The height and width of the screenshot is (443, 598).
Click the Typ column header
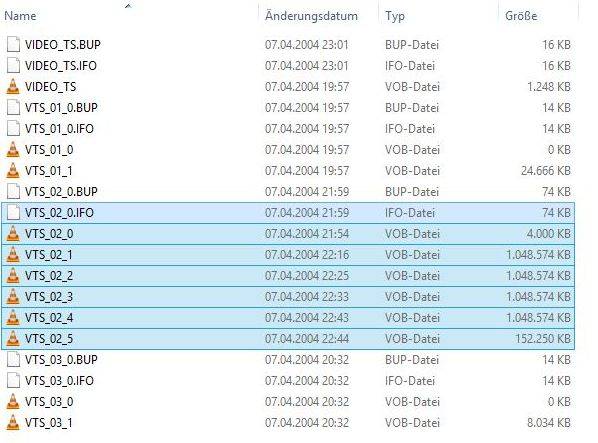[395, 16]
